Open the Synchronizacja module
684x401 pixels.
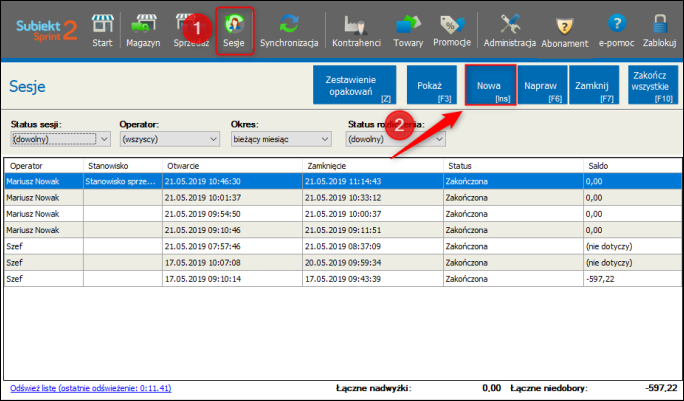[x=289, y=29]
